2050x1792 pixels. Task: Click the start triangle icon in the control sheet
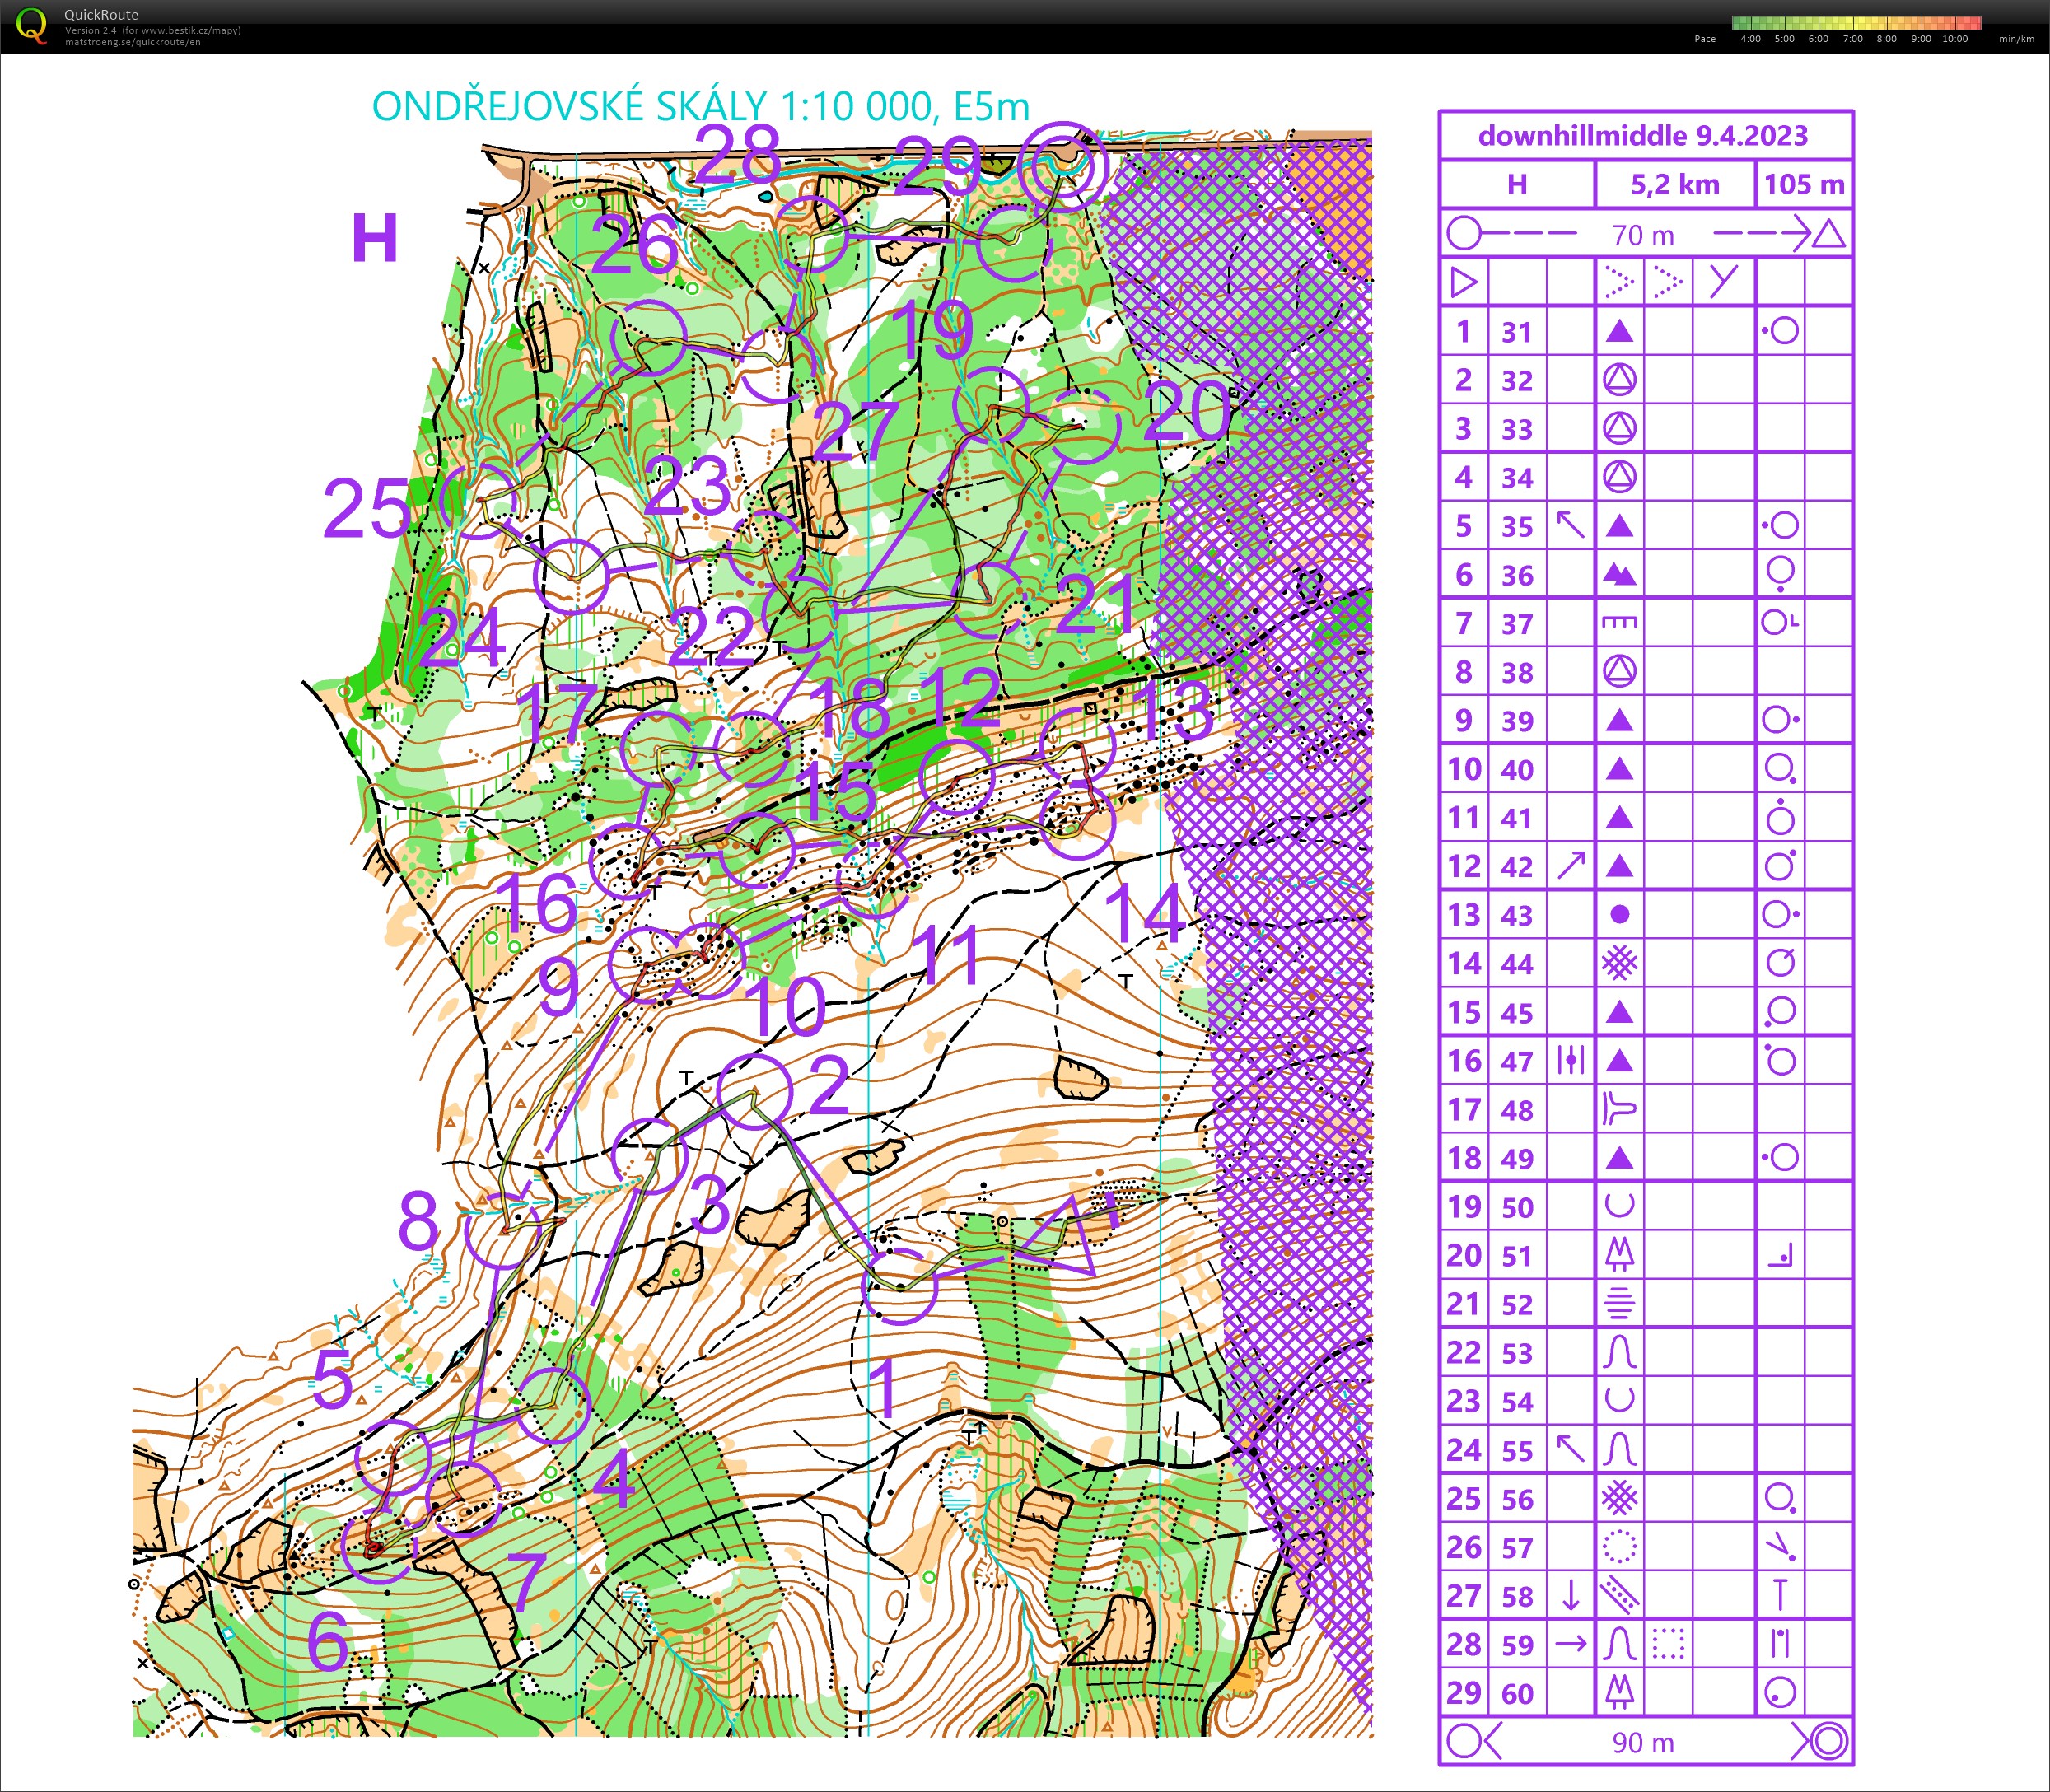coord(1464,282)
